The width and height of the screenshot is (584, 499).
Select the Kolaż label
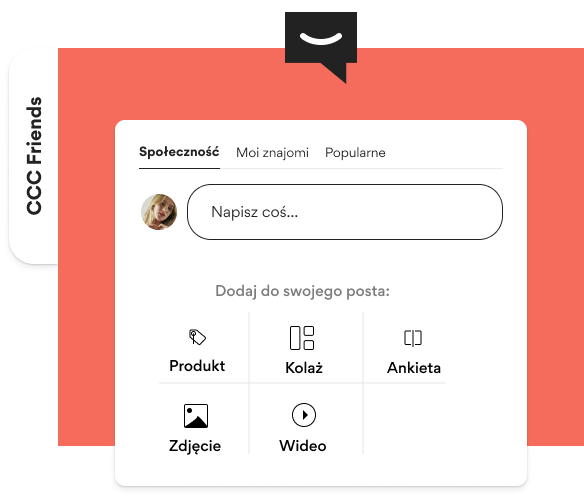coord(304,368)
